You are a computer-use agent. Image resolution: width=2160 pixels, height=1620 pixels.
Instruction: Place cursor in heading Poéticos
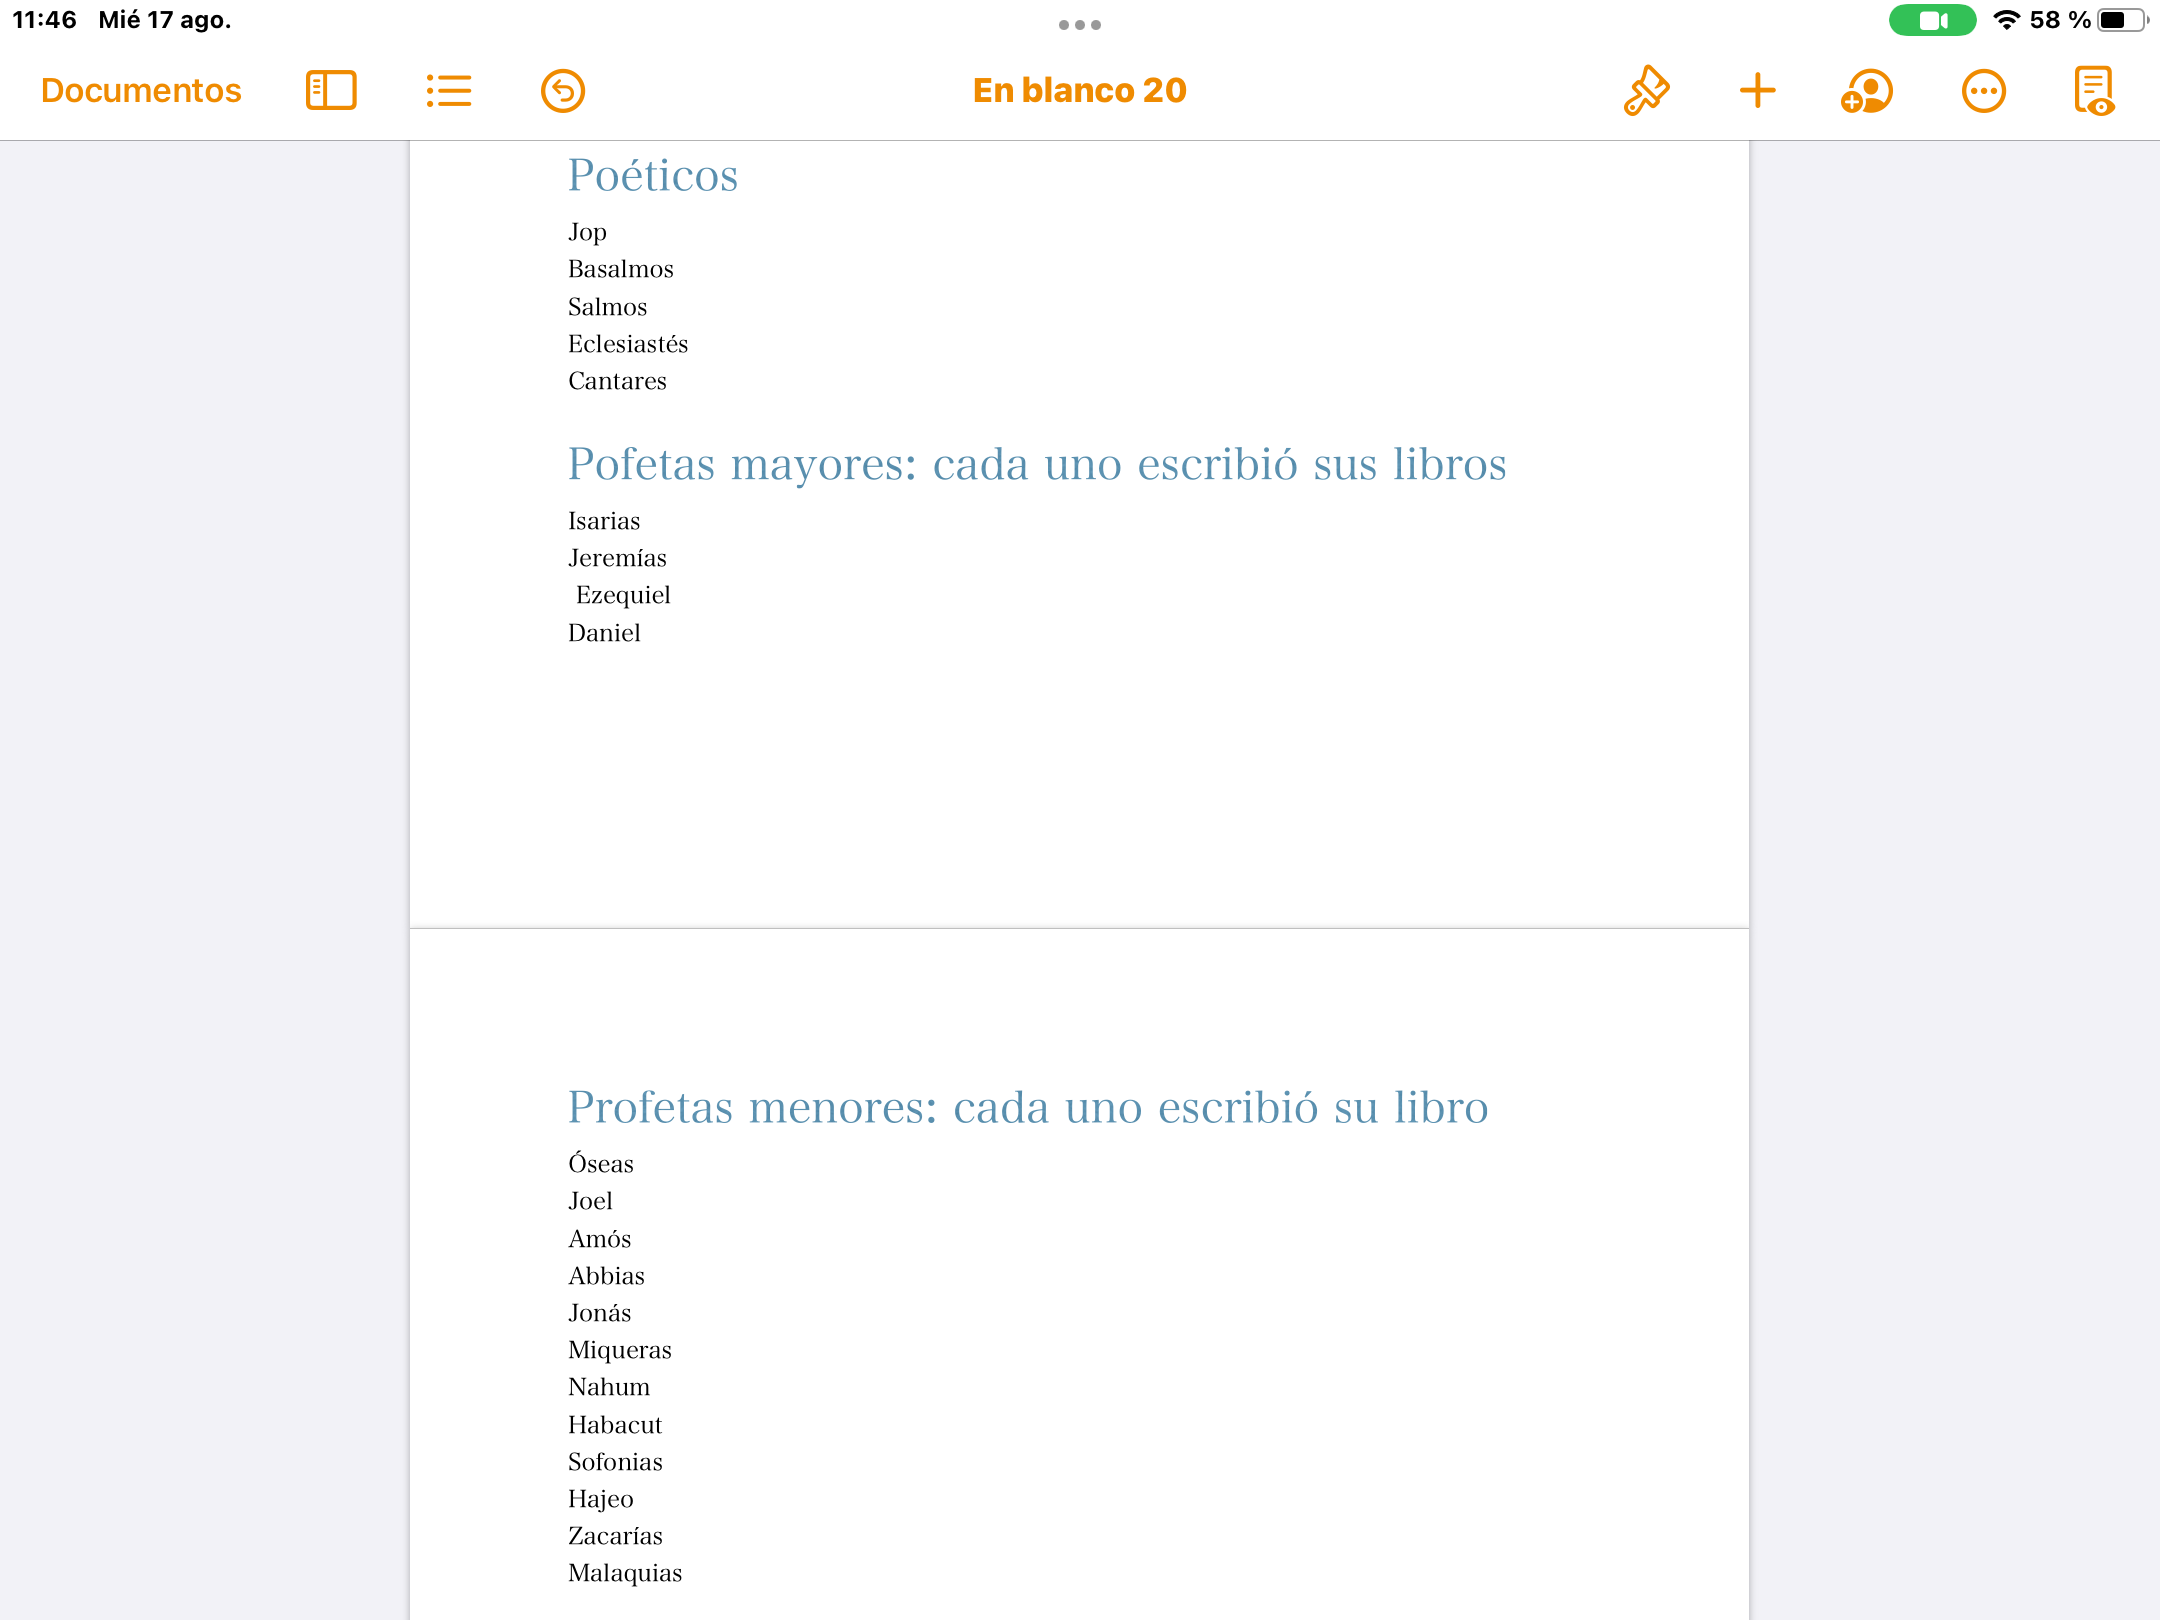(x=653, y=175)
